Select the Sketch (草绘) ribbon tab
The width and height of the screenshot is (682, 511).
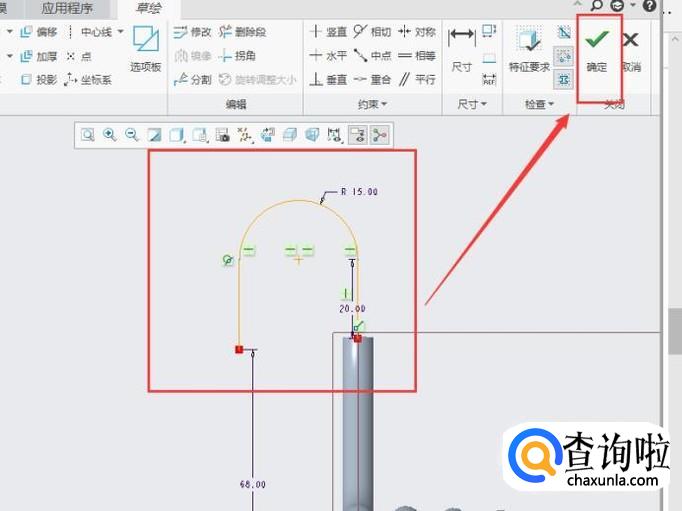pyautogui.click(x=148, y=8)
